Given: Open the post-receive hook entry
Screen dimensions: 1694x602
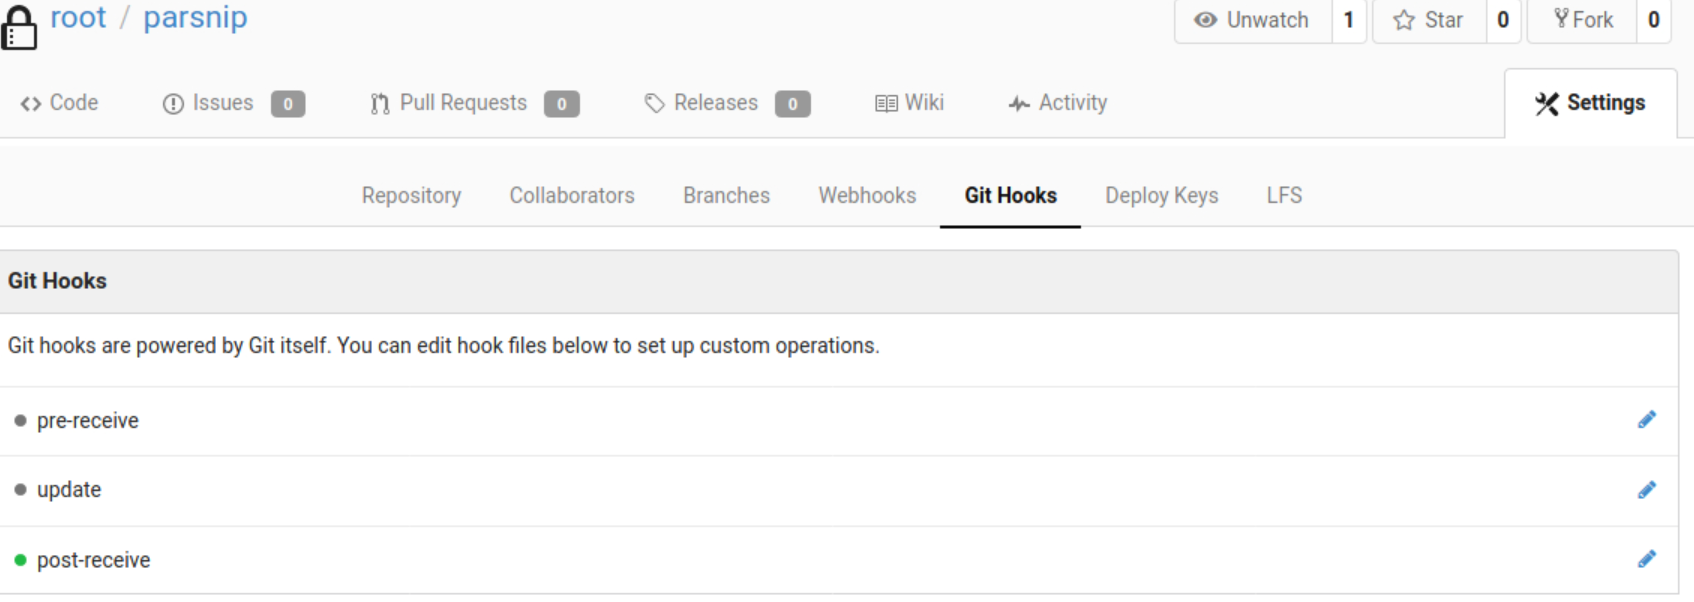Looking at the screenshot, I should click(x=94, y=561).
